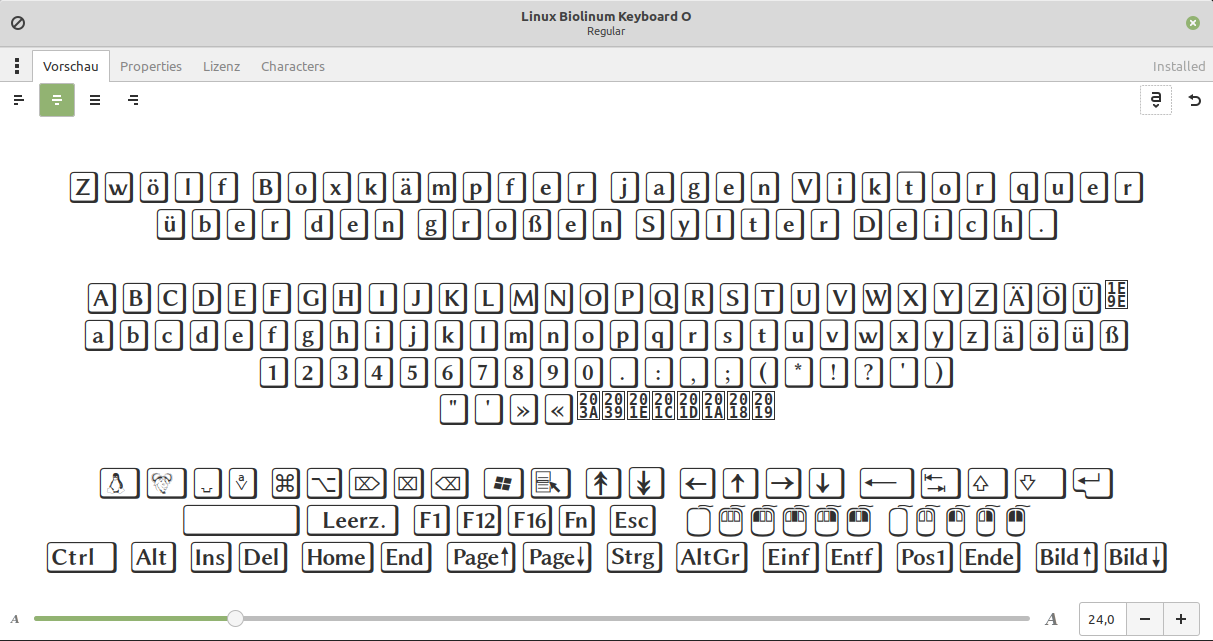Click the fourth preview style icon
The image size is (1213, 641).
coord(133,100)
